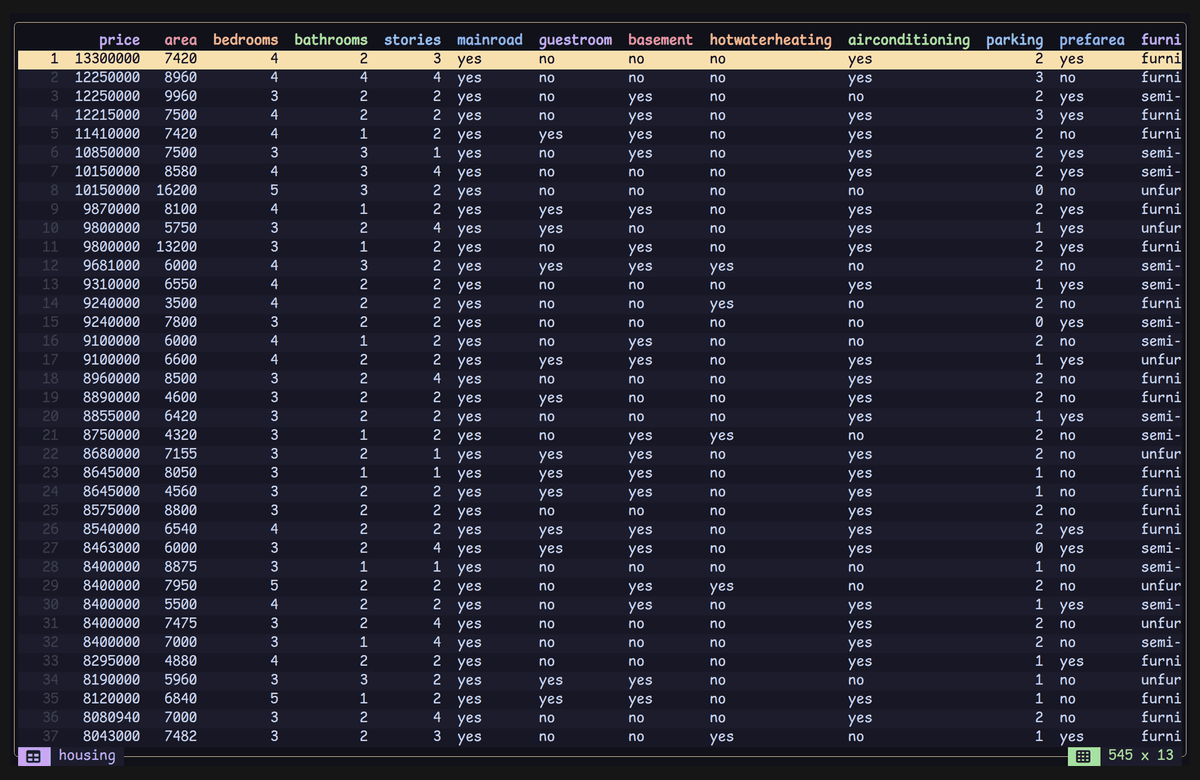The height and width of the screenshot is (780, 1200).
Task: Click the price cell 8080940
Action: pyautogui.click(x=111, y=718)
